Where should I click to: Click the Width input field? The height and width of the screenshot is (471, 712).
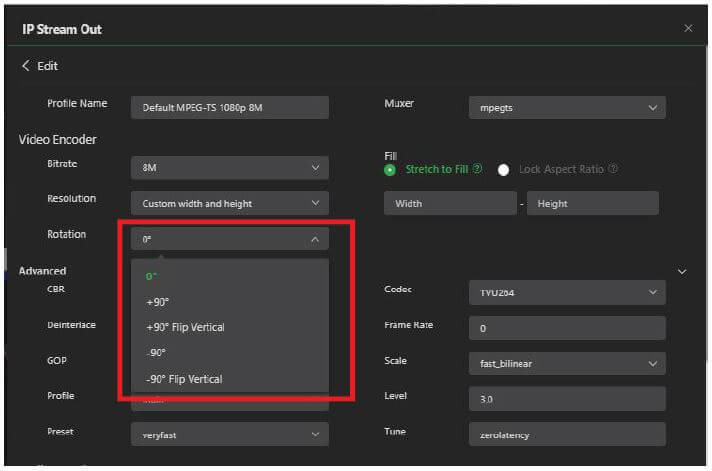click(450, 203)
